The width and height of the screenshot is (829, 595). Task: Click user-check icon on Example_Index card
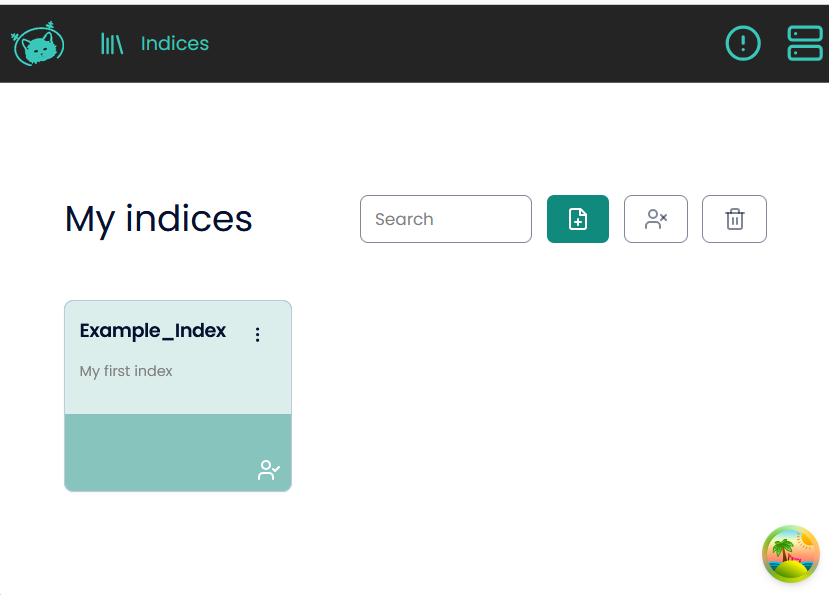point(268,470)
